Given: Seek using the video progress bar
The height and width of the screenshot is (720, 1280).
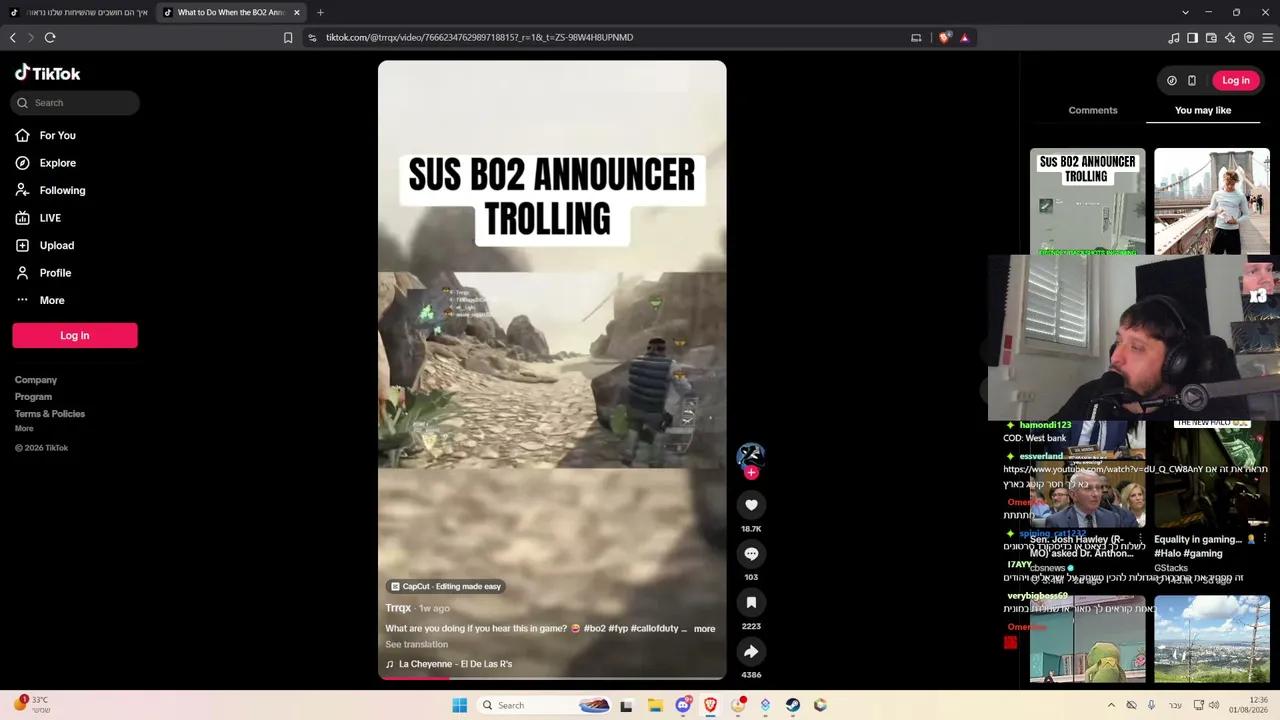Looking at the screenshot, I should pyautogui.click(x=552, y=678).
